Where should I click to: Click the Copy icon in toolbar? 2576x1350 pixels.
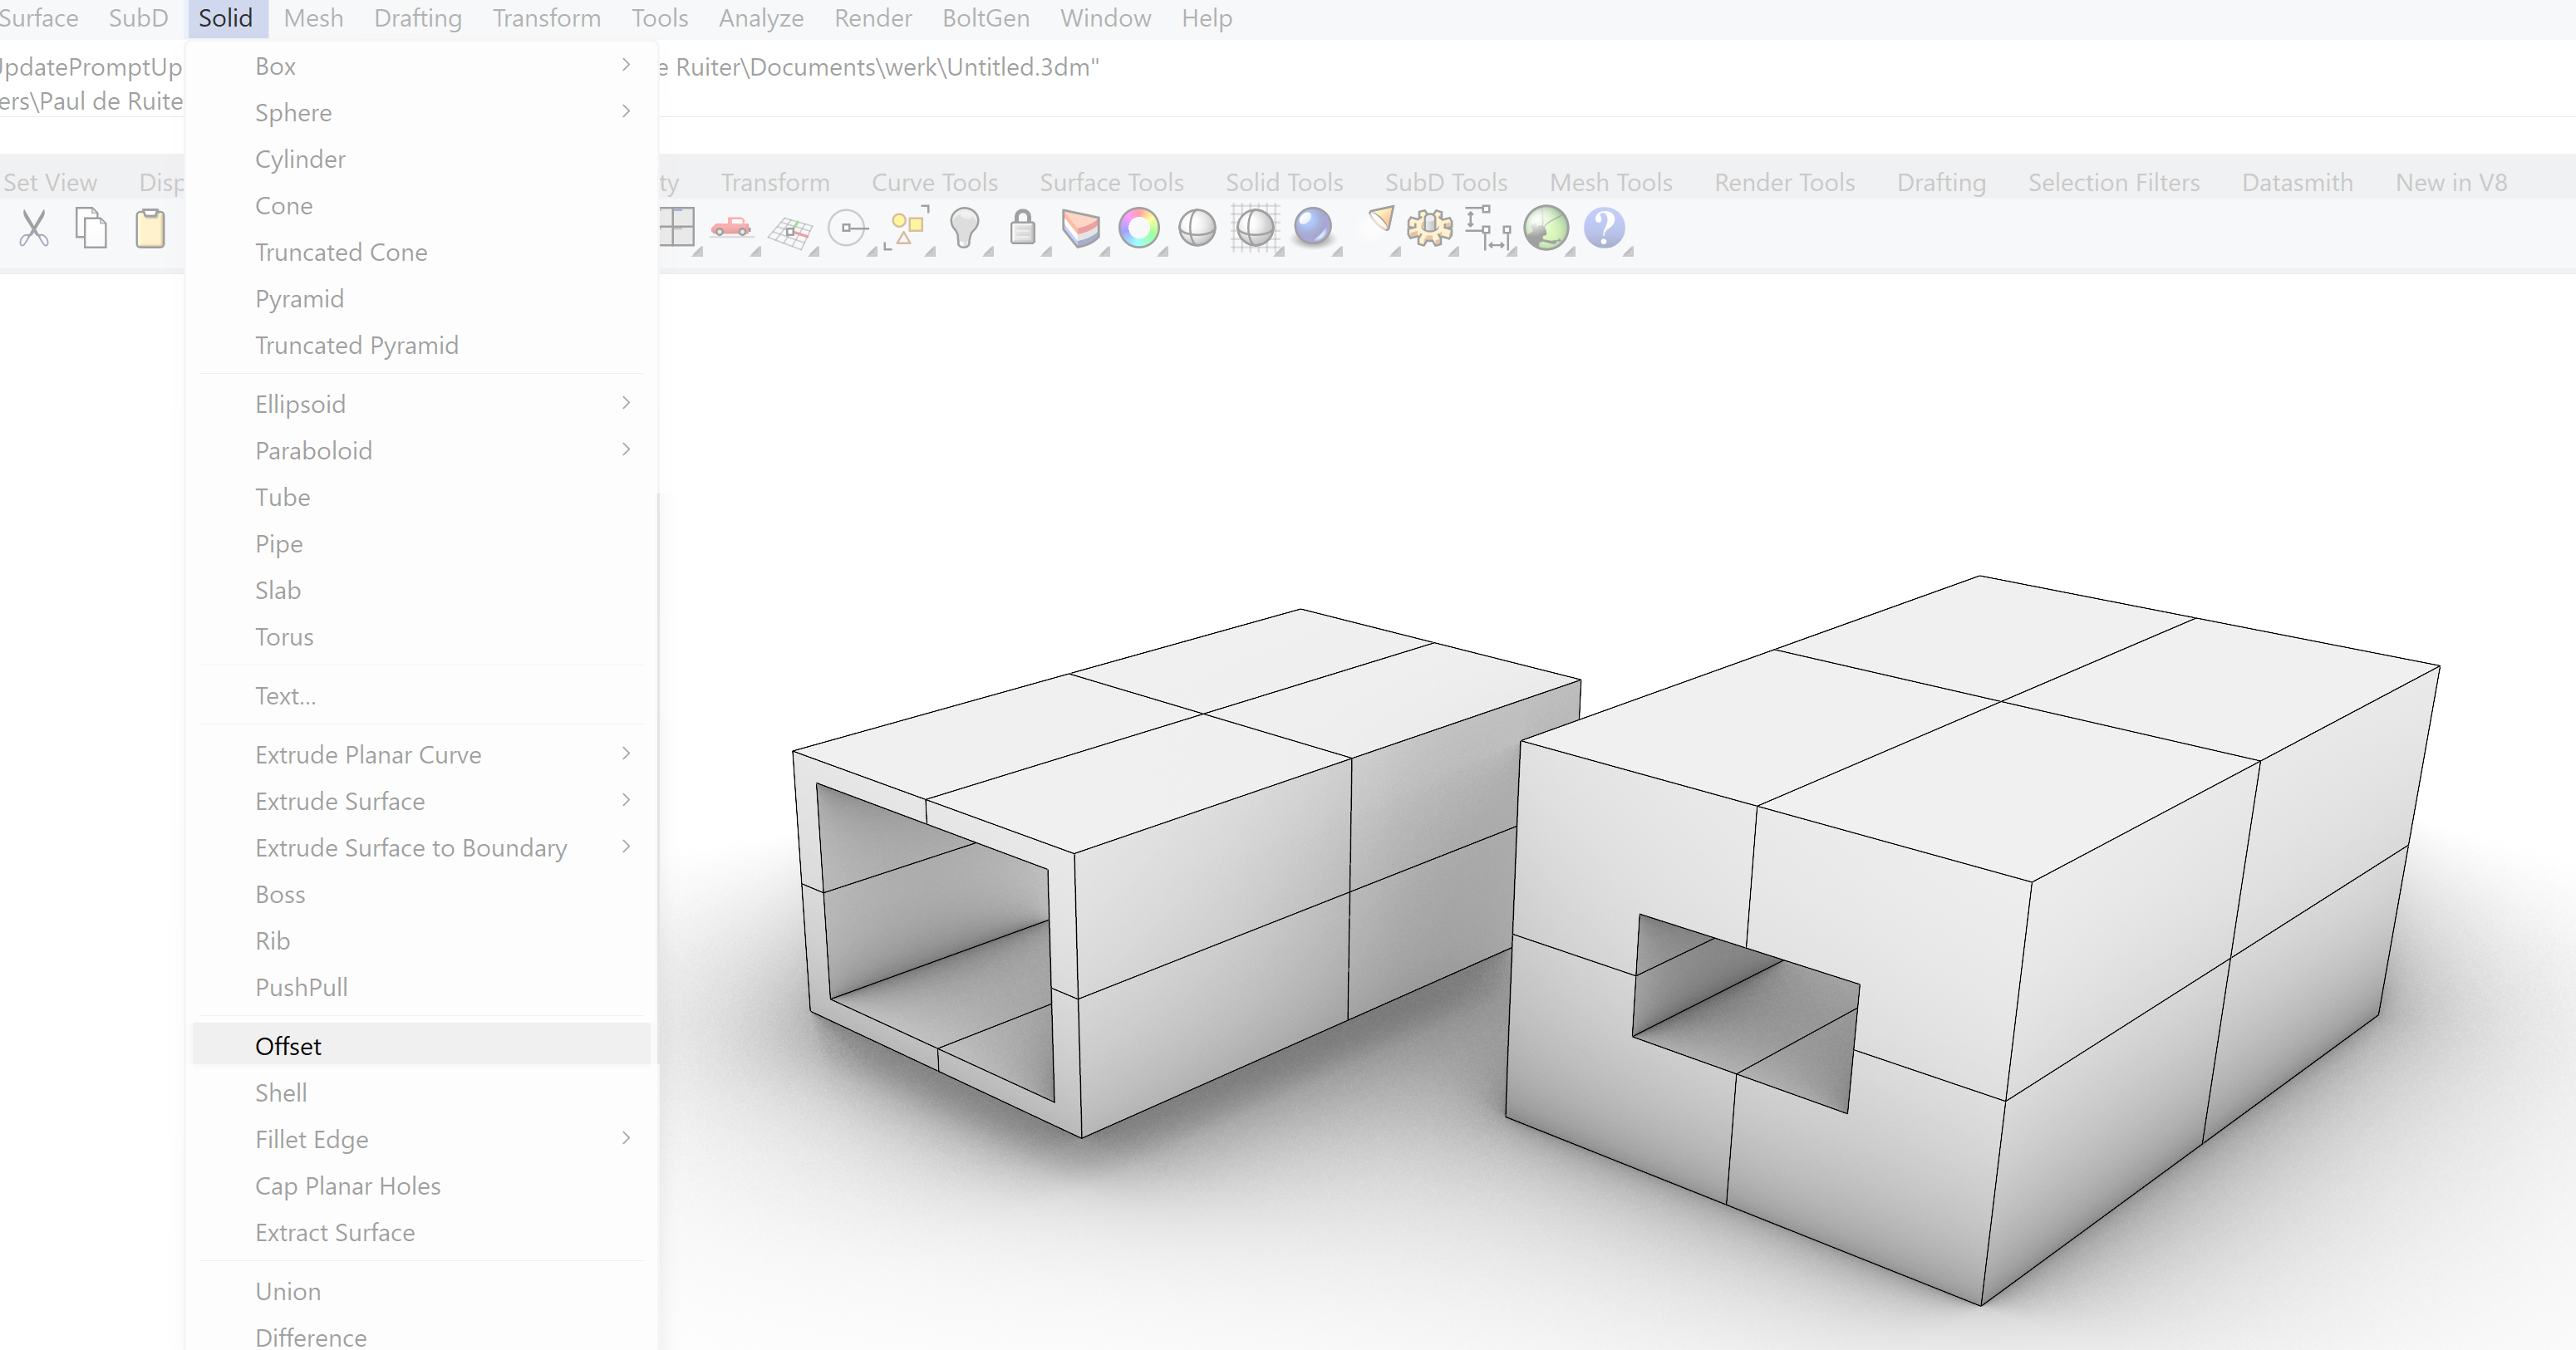pyautogui.click(x=91, y=228)
